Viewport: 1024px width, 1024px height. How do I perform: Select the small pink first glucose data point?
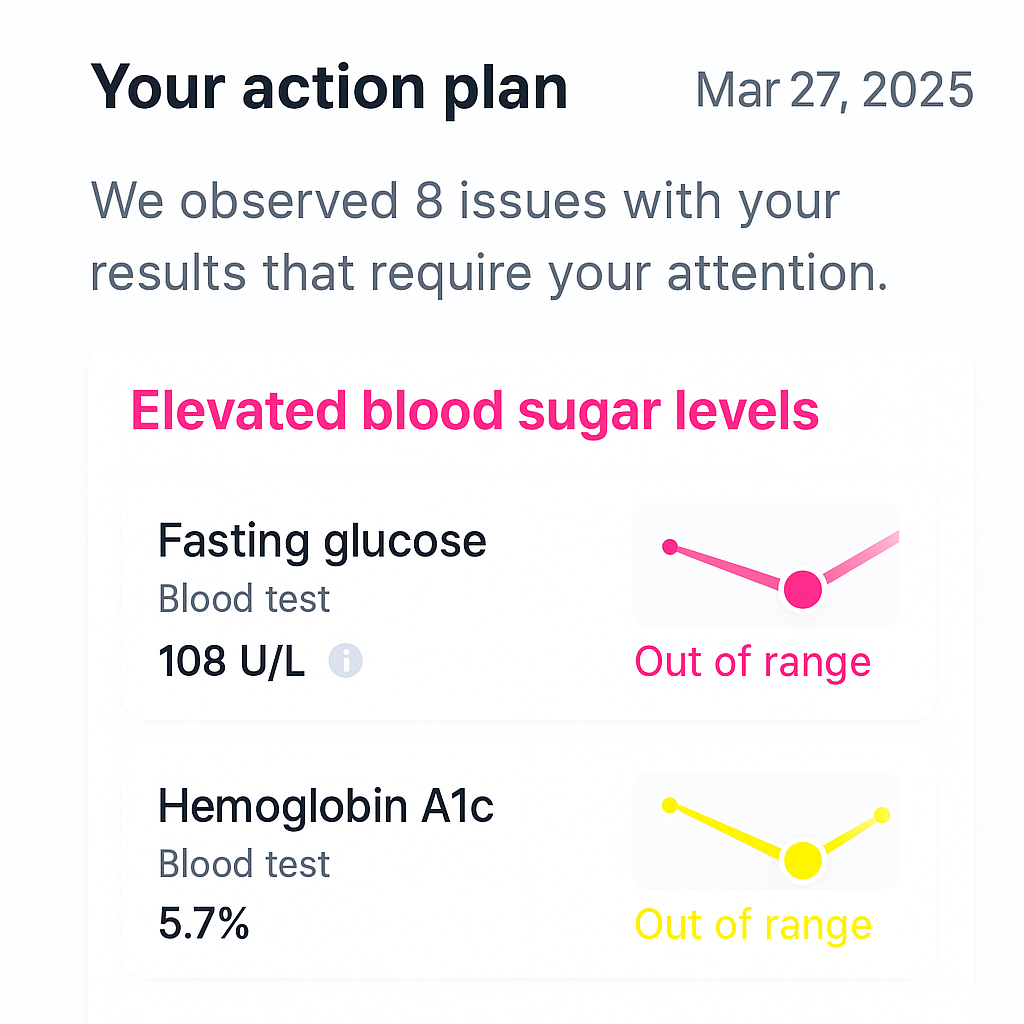click(x=669, y=547)
